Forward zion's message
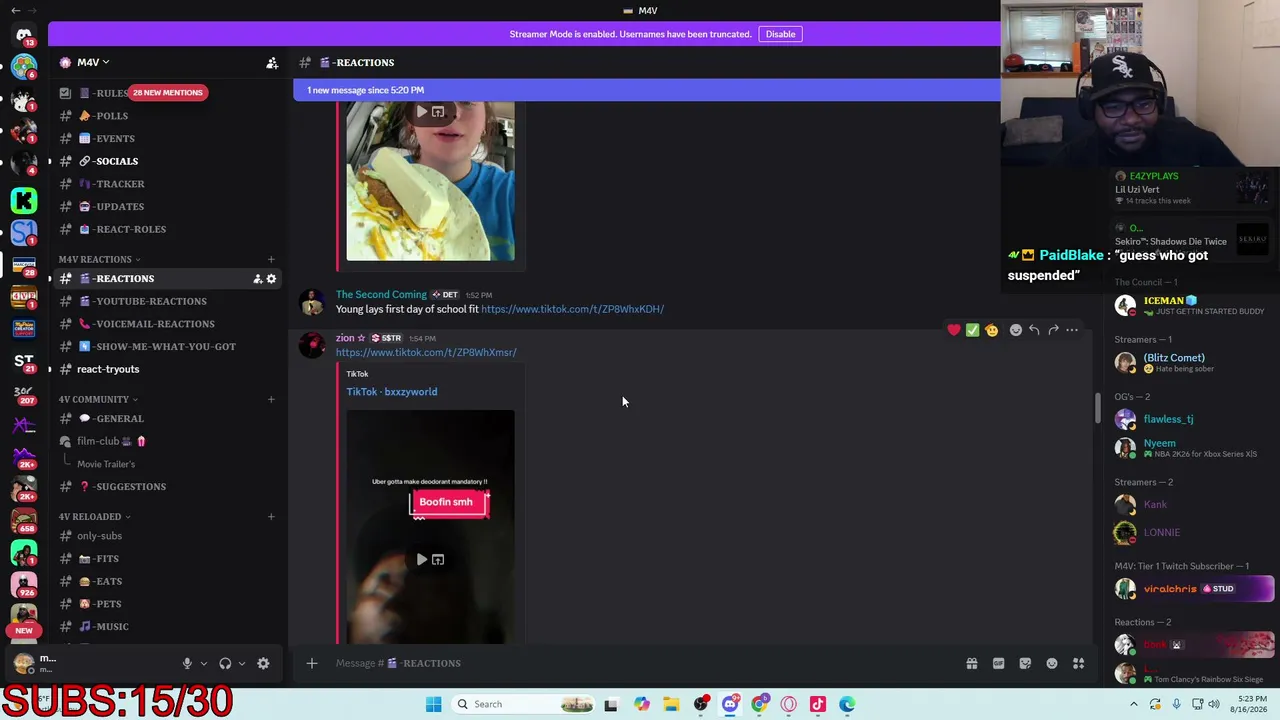The image size is (1280, 720). click(x=1053, y=330)
